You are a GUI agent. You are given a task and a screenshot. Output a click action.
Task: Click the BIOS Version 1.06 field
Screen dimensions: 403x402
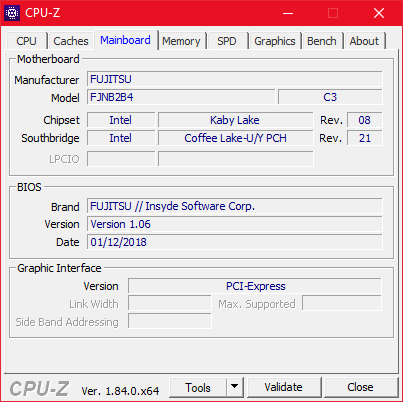point(235,224)
